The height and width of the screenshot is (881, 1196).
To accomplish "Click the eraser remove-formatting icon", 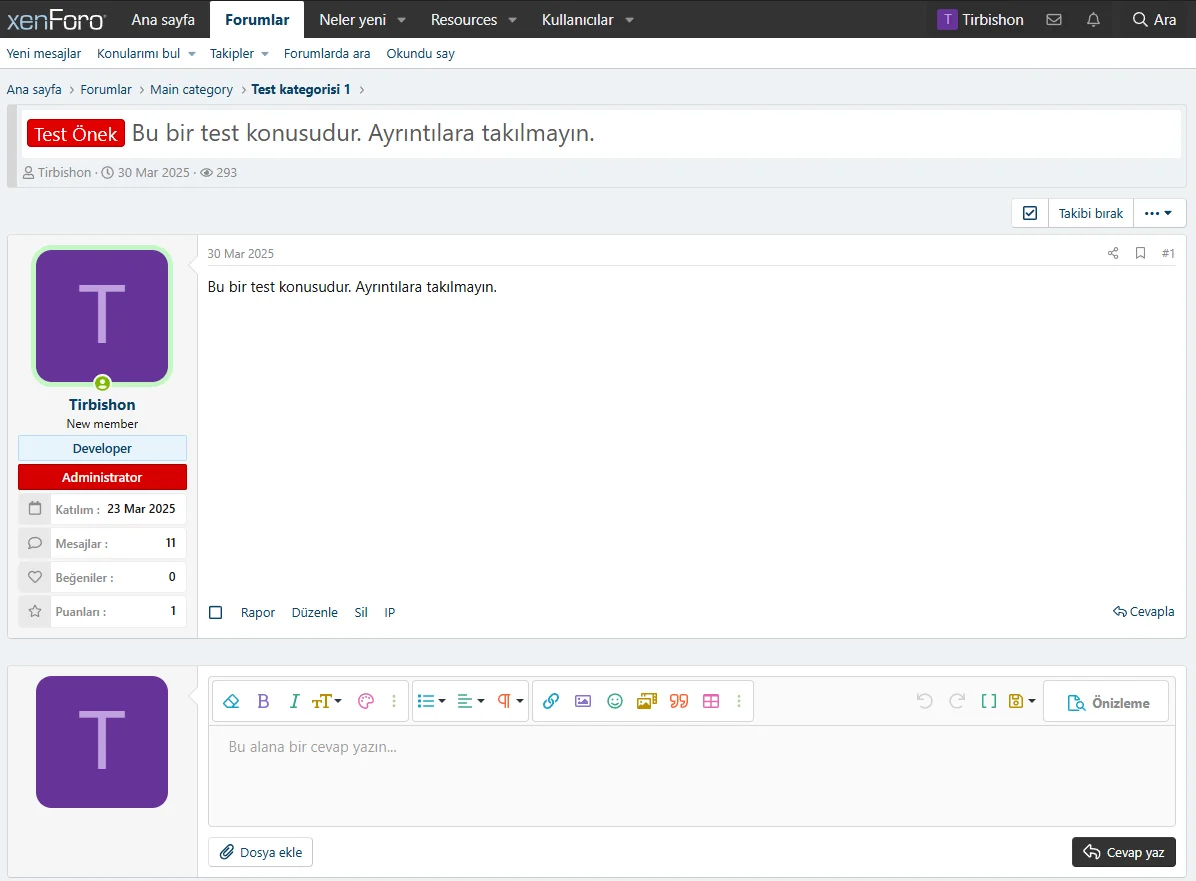I will click(231, 701).
